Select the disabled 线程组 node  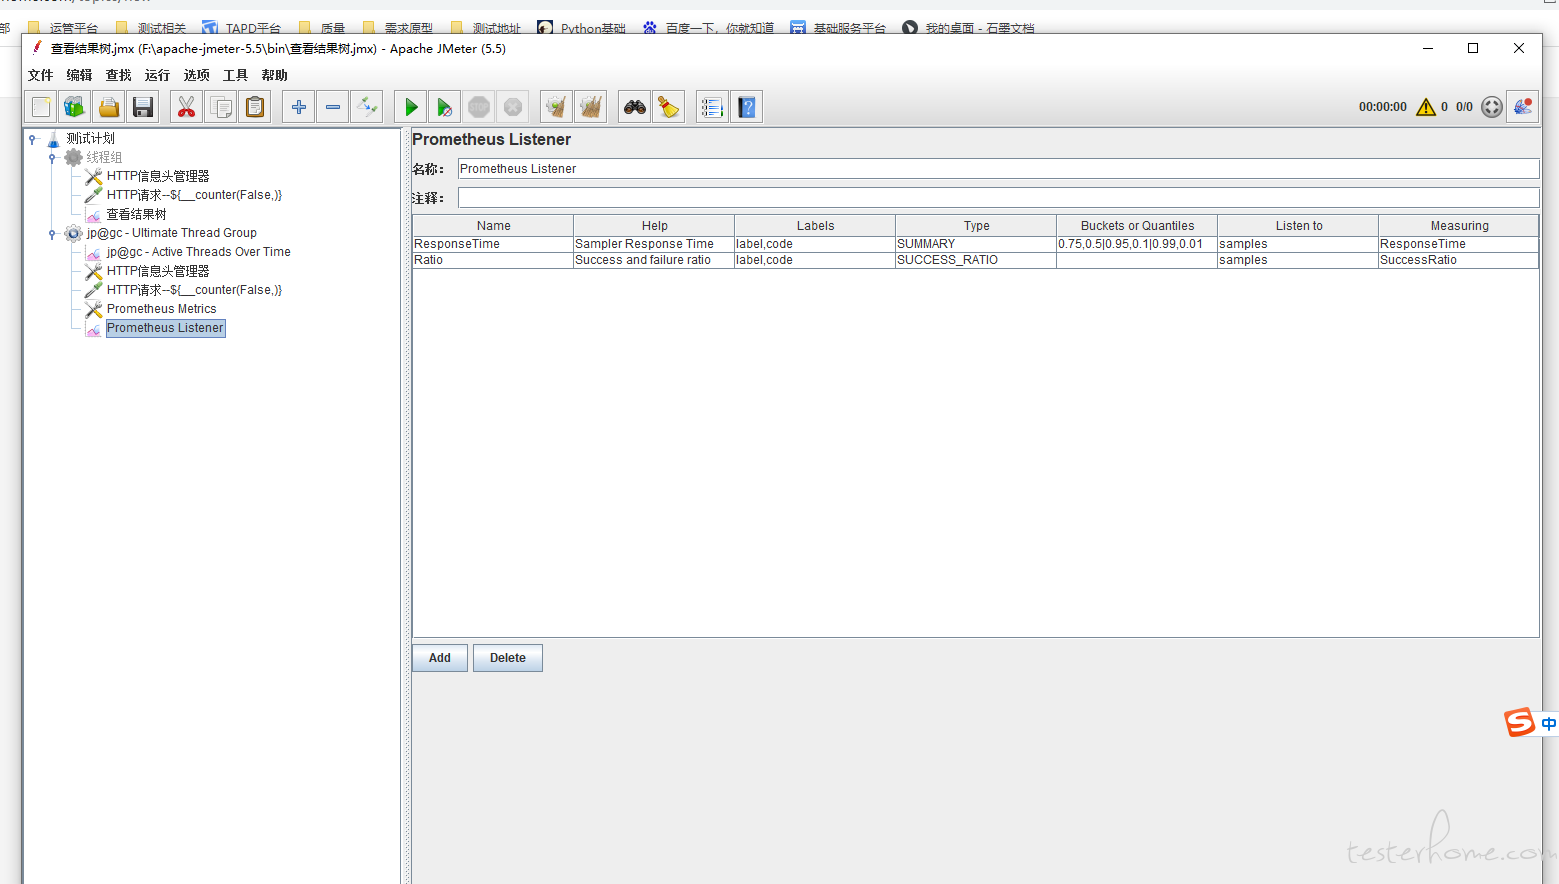coord(104,158)
